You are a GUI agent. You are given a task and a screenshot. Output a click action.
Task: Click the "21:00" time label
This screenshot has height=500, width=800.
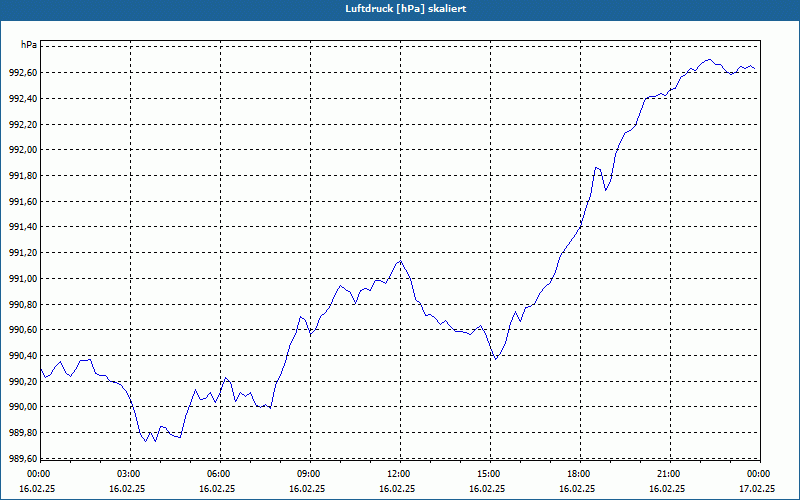[670, 474]
